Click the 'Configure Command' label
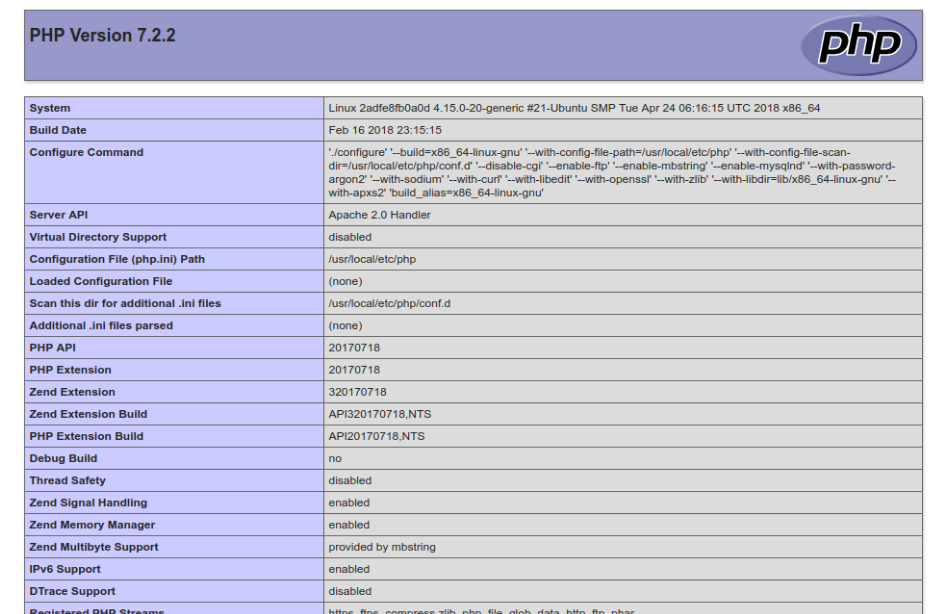Screen dimensions: 935x614 pyautogui.click(x=86, y=152)
